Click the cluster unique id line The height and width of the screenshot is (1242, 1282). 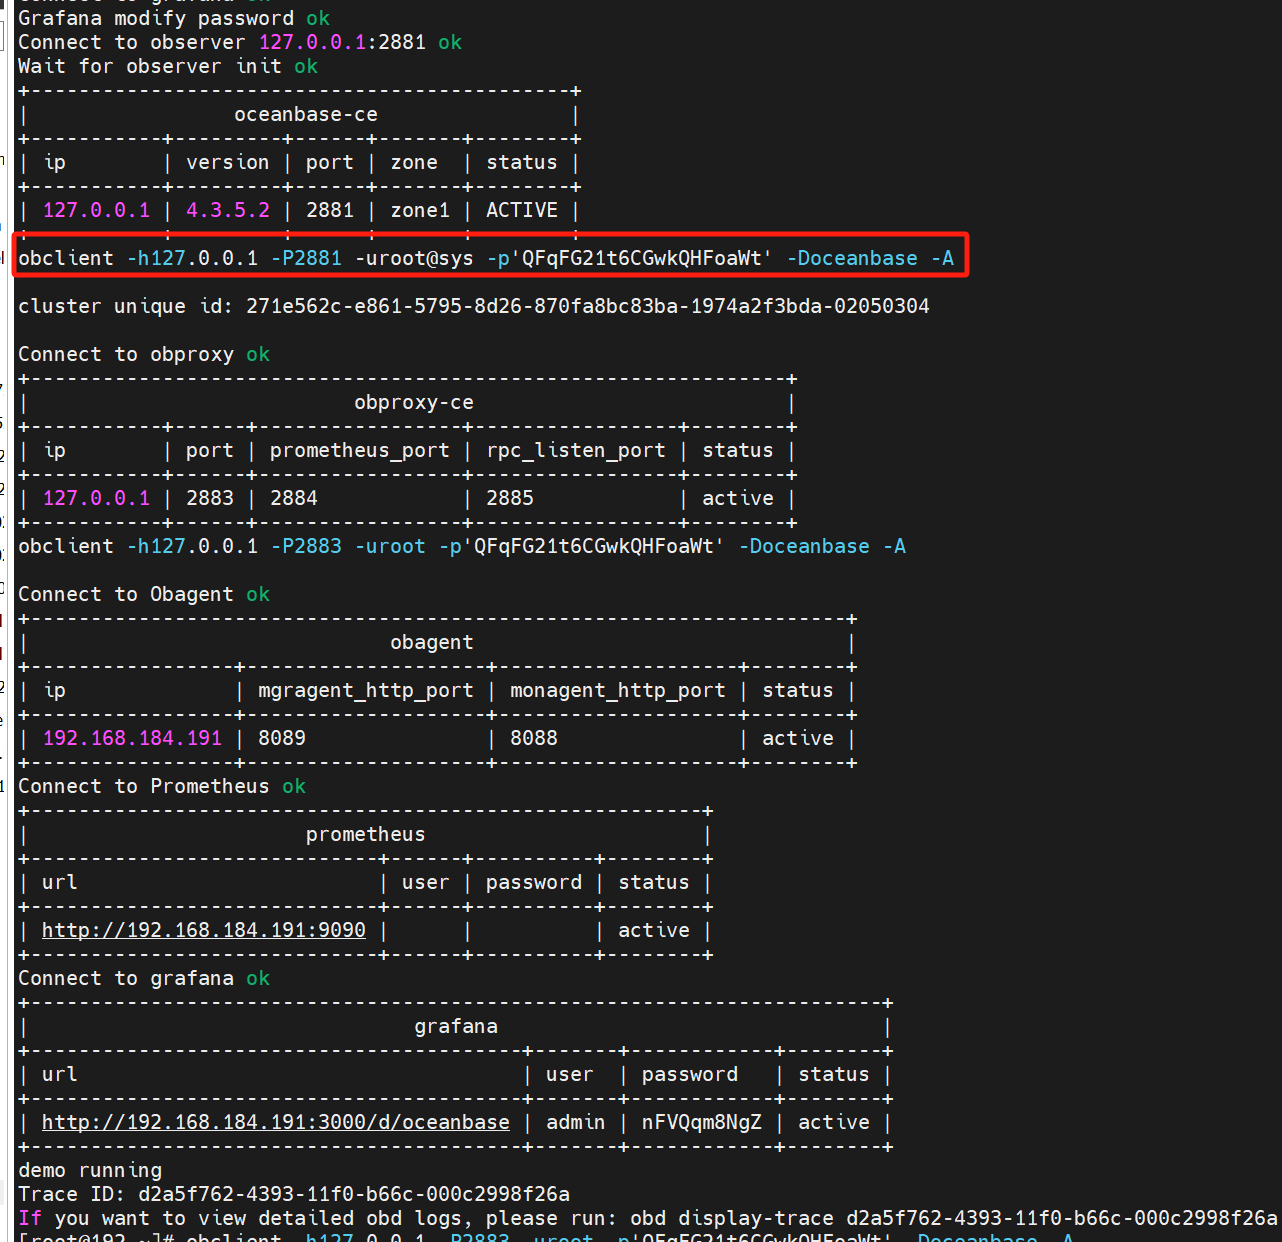click(474, 306)
